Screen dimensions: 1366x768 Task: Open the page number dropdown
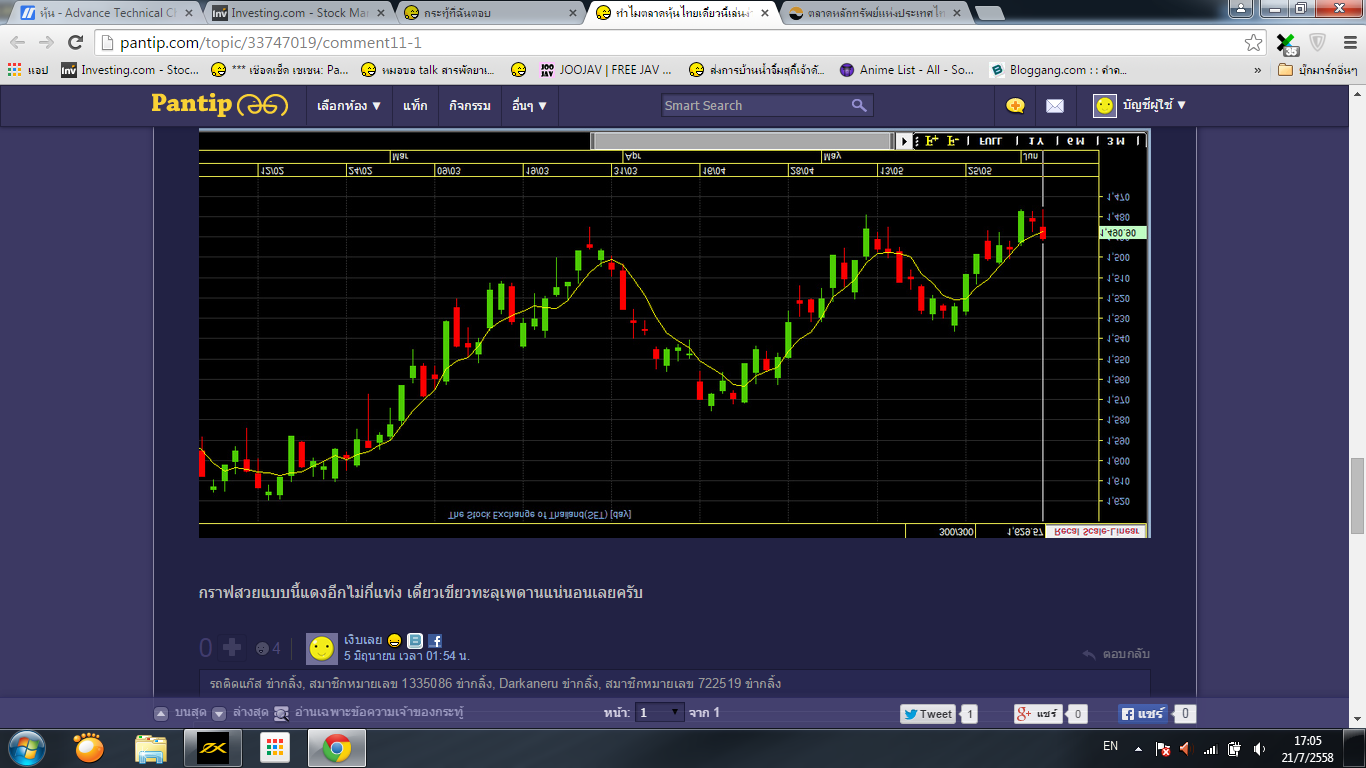[660, 713]
